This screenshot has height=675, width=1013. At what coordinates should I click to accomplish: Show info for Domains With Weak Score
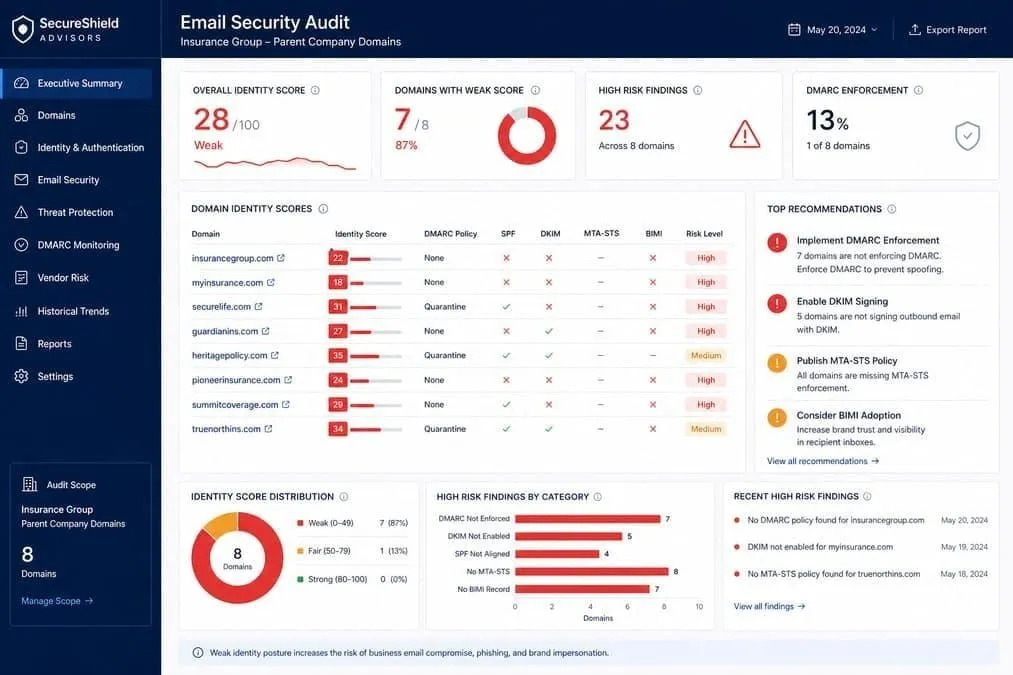point(535,90)
